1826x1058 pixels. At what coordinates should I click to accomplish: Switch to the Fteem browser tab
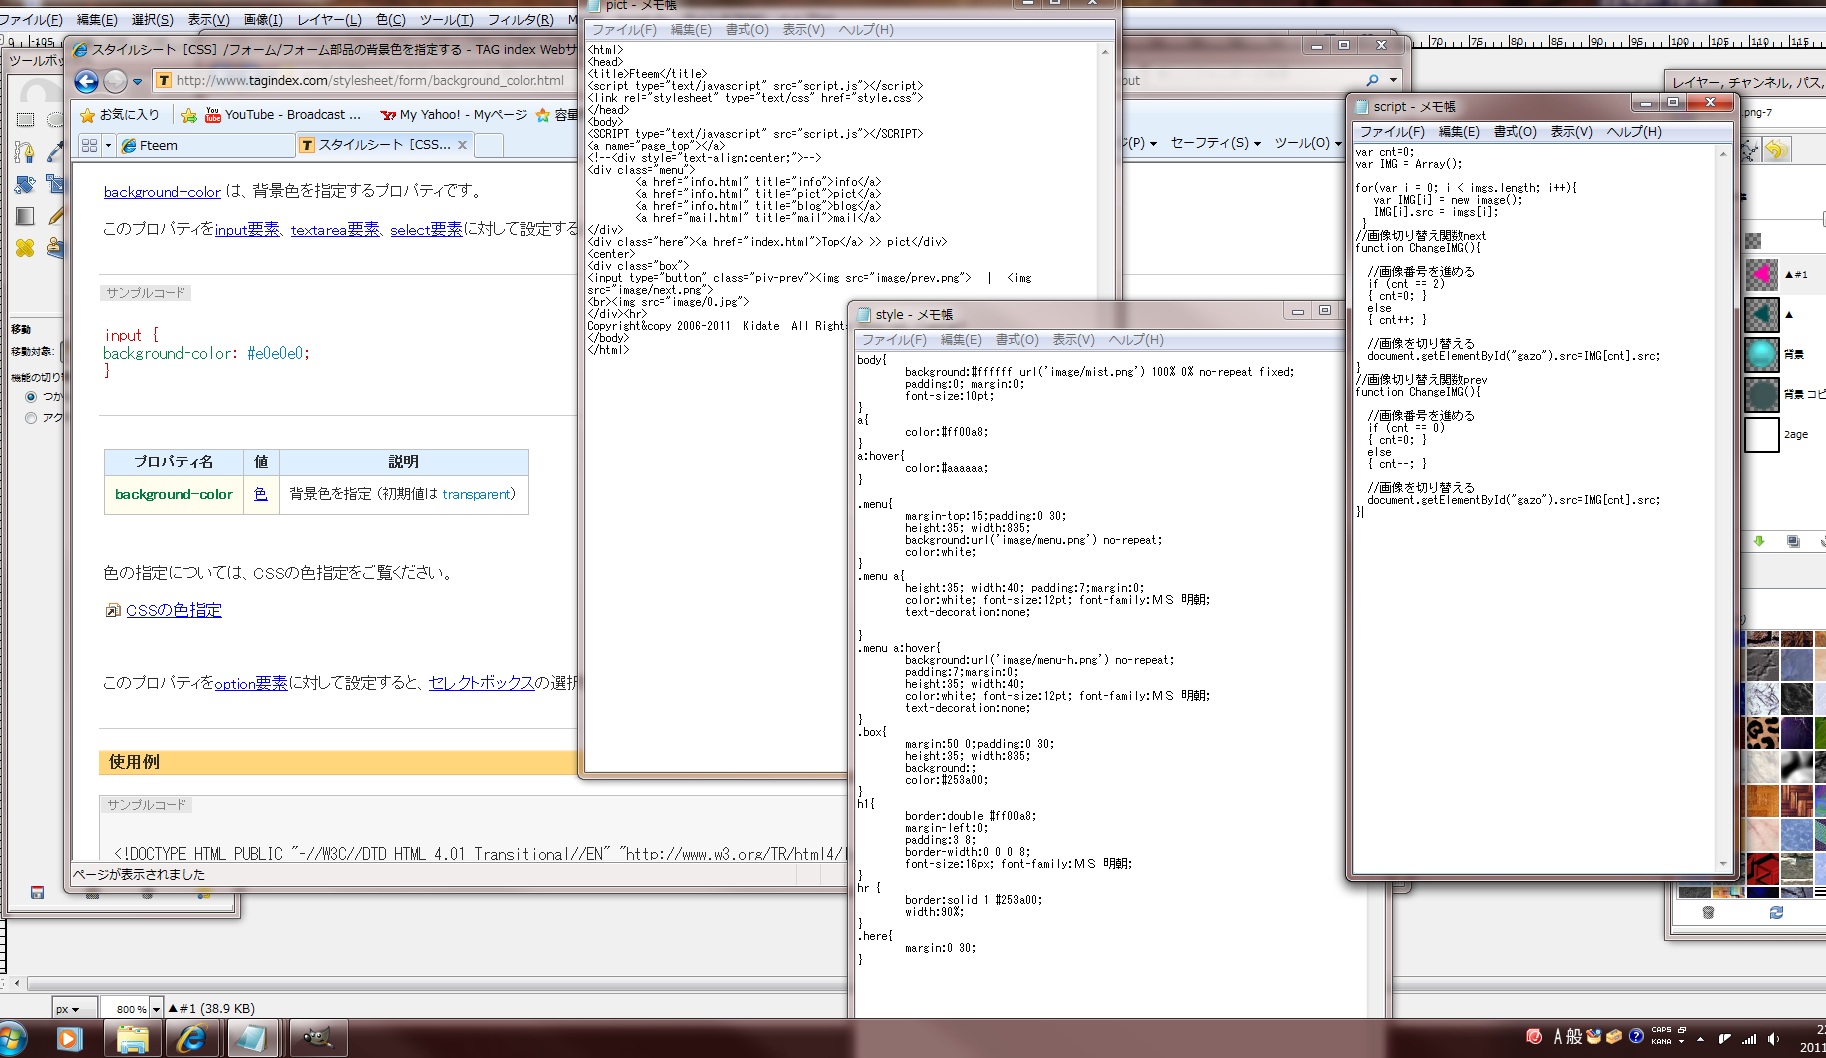click(x=205, y=145)
